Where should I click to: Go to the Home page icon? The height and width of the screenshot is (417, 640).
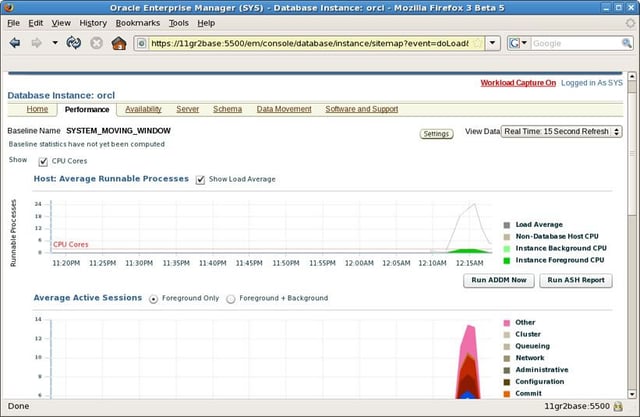[119, 43]
